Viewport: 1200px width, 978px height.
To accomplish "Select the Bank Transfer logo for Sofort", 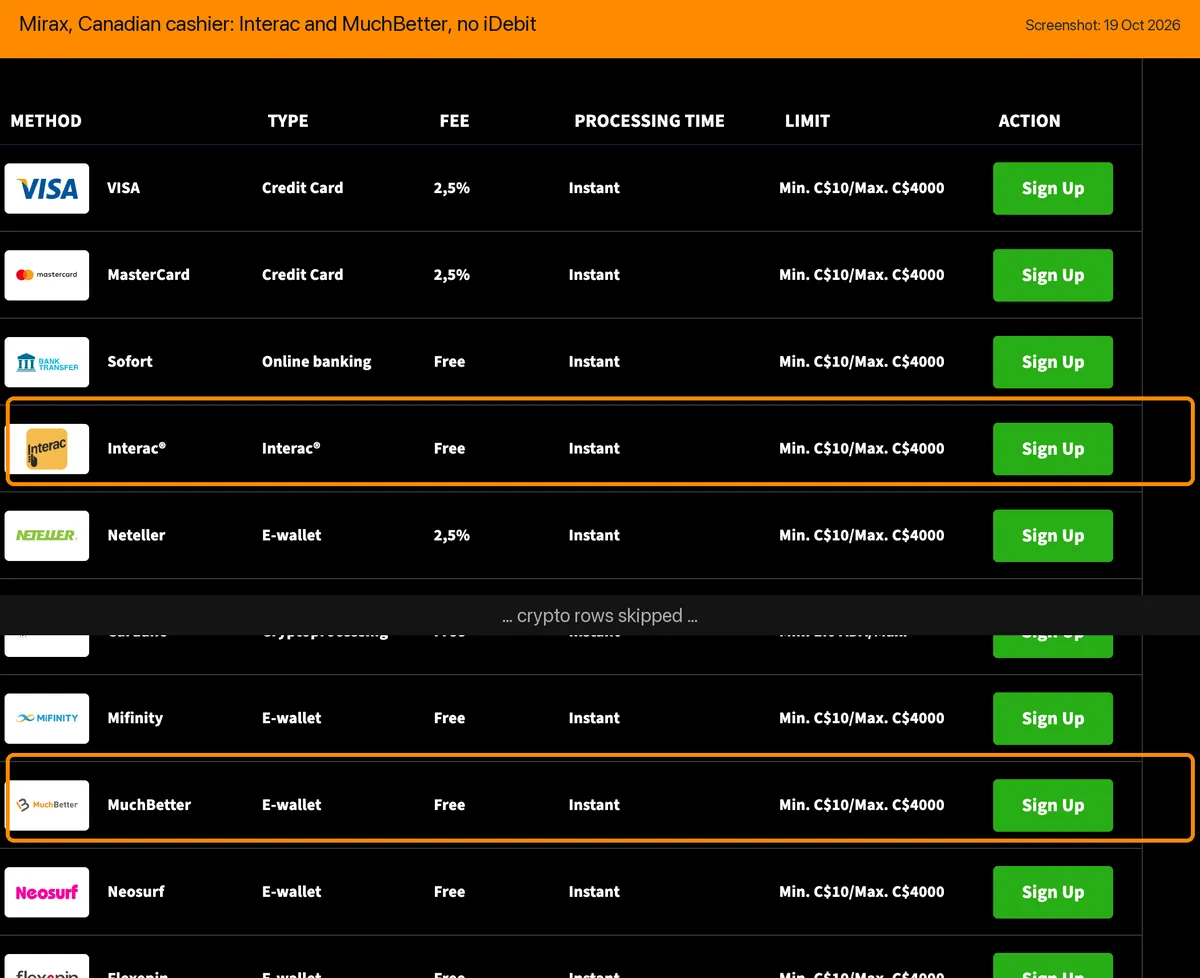I will [47, 362].
